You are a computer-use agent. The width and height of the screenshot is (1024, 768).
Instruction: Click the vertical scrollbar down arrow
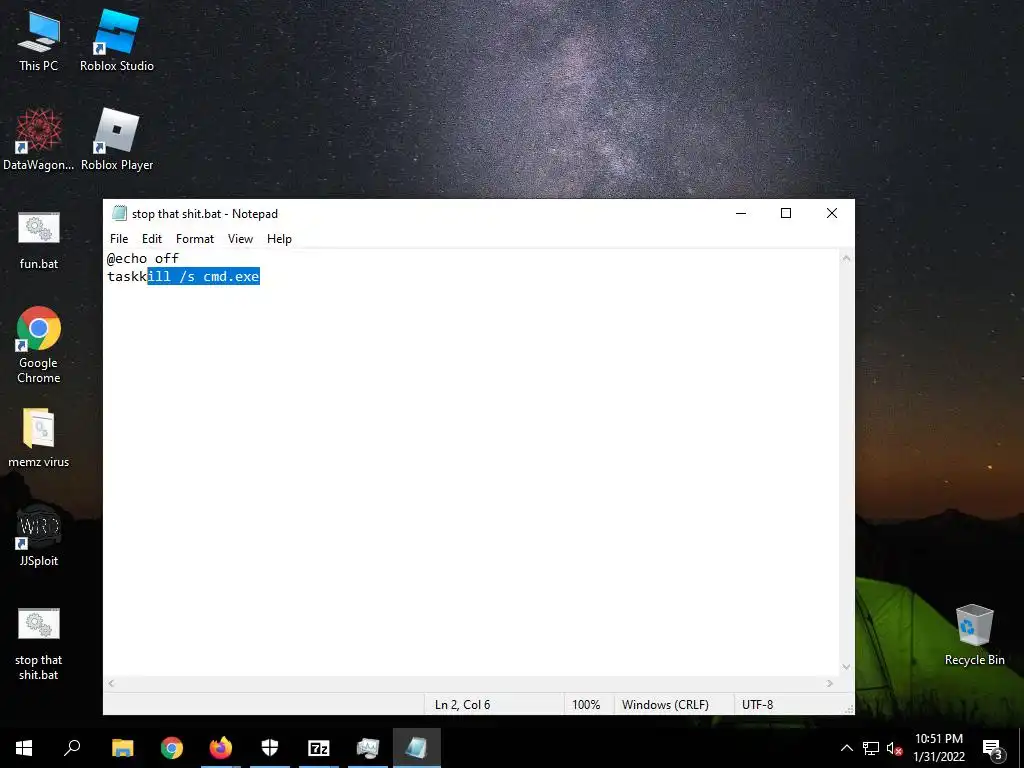[x=846, y=667]
